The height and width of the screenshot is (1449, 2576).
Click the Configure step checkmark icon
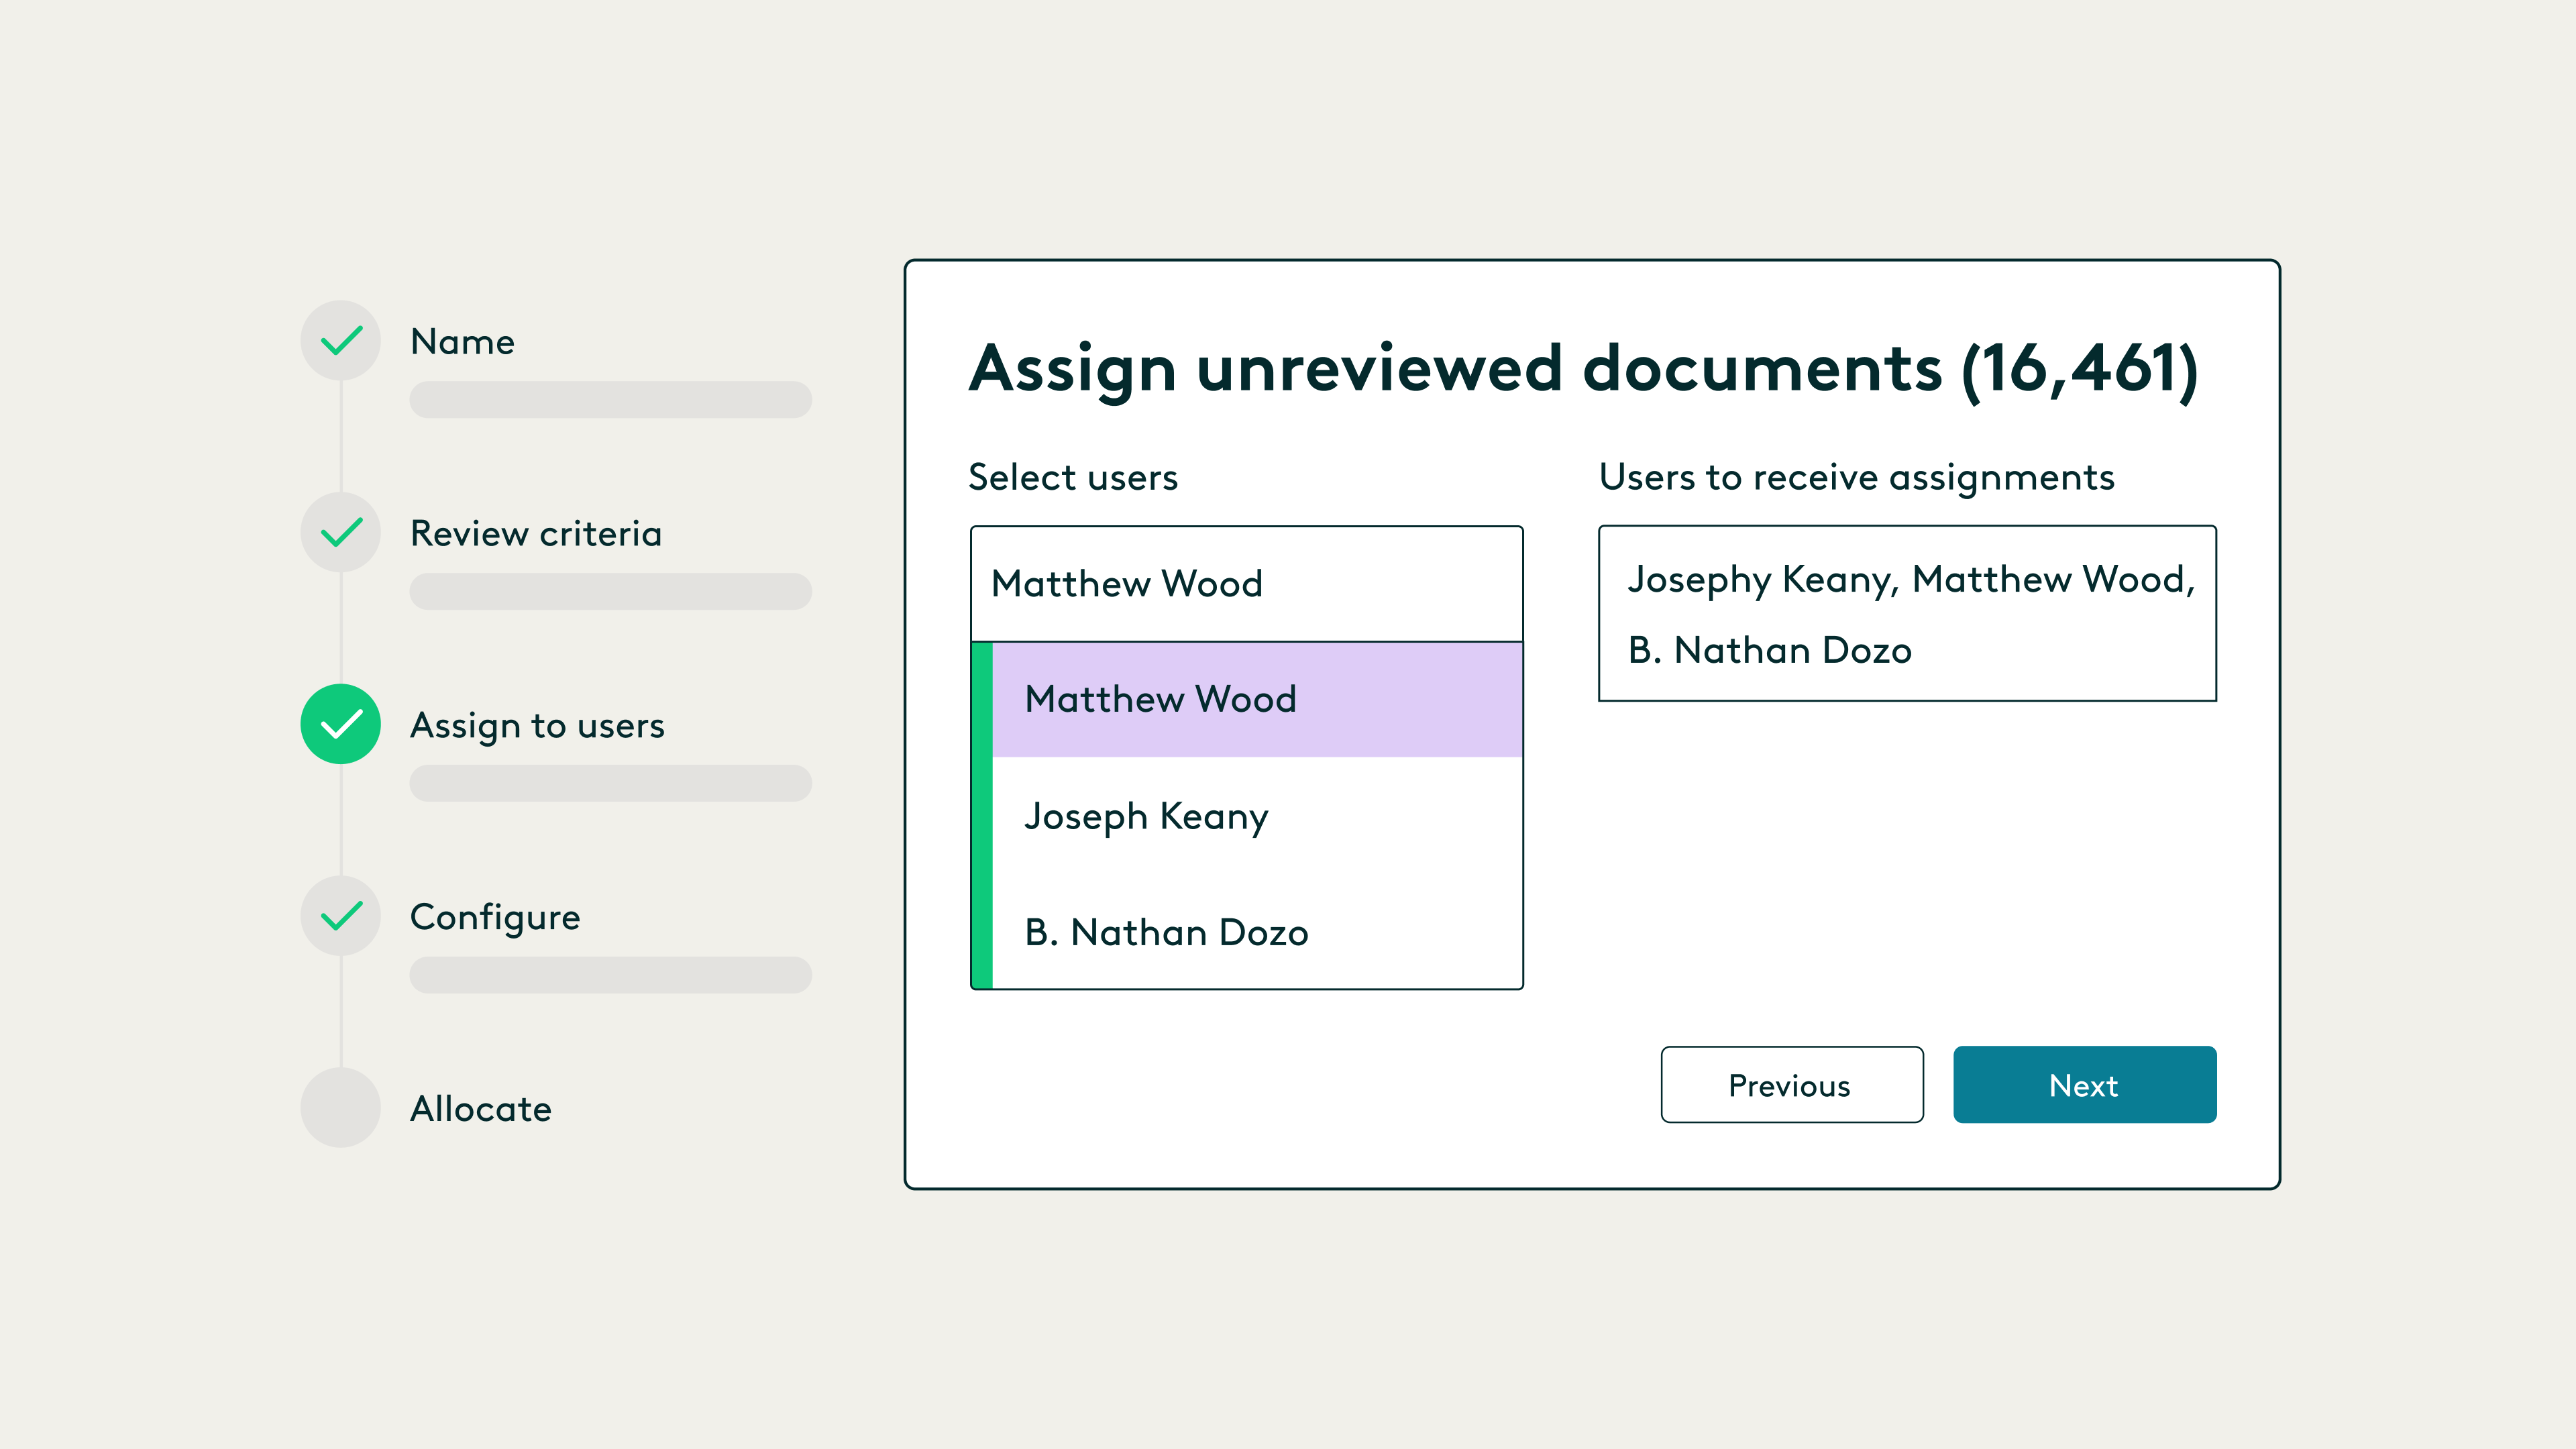click(x=340, y=916)
